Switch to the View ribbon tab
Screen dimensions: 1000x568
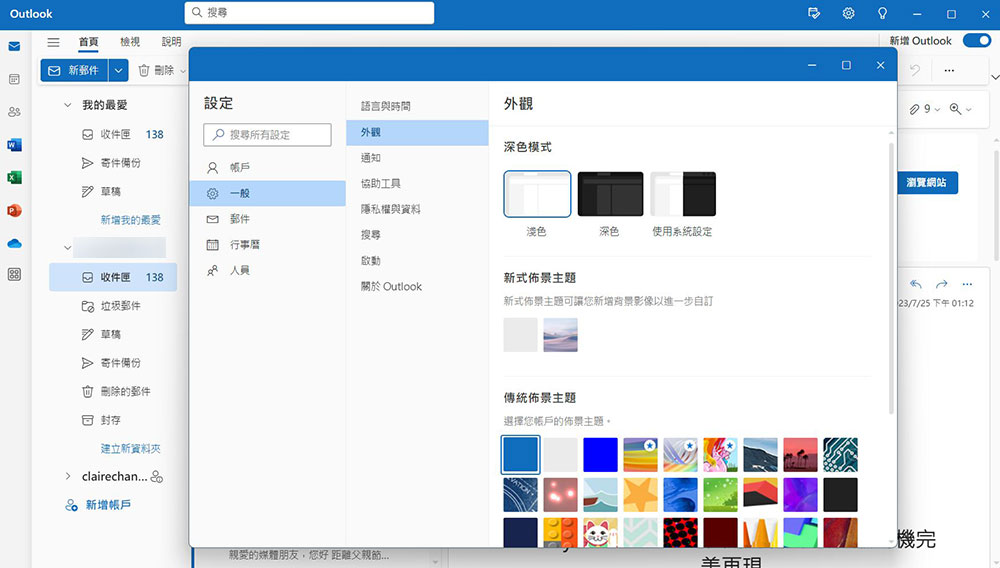pyautogui.click(x=130, y=41)
